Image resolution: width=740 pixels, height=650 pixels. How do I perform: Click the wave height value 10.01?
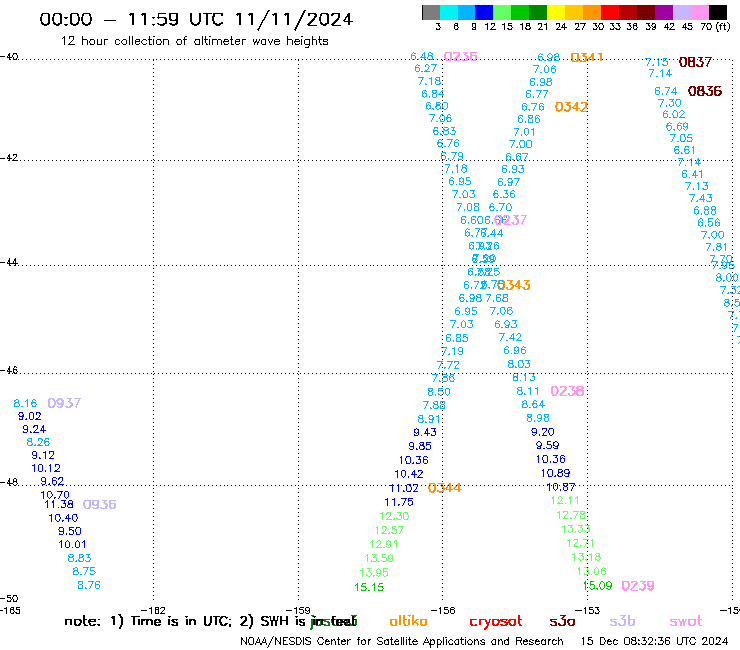click(x=72, y=545)
